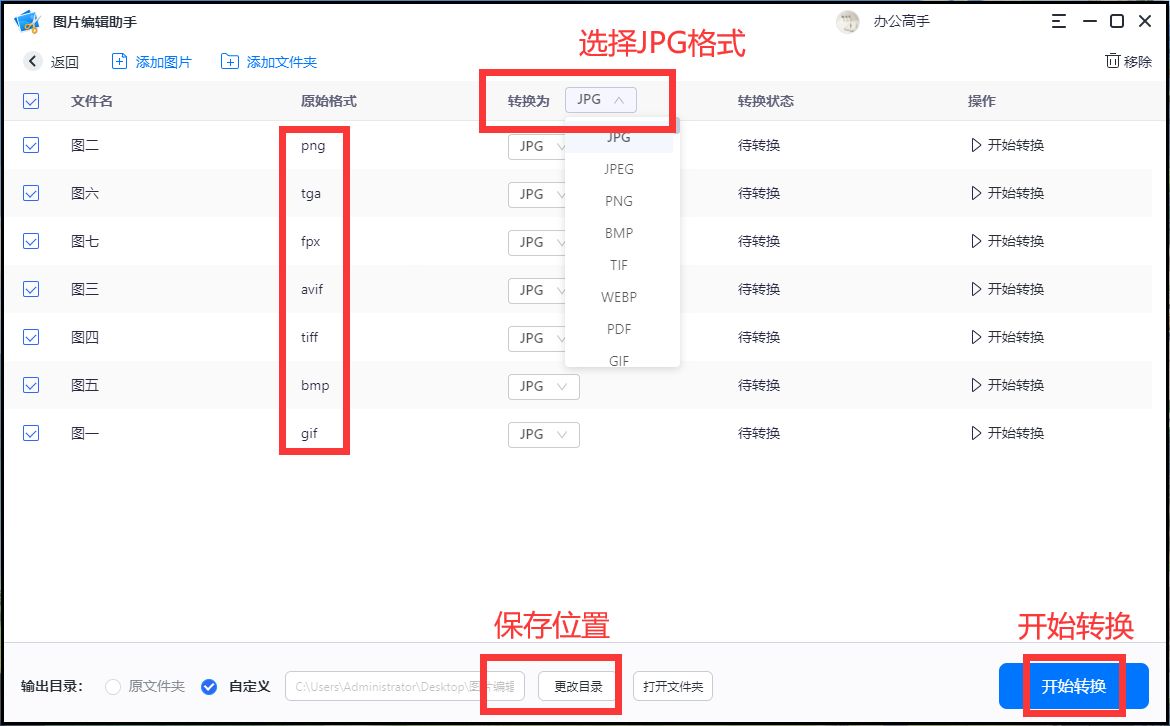Click the 添加图片 icon to add images
Screen dimensions: 1170x726
(119, 61)
